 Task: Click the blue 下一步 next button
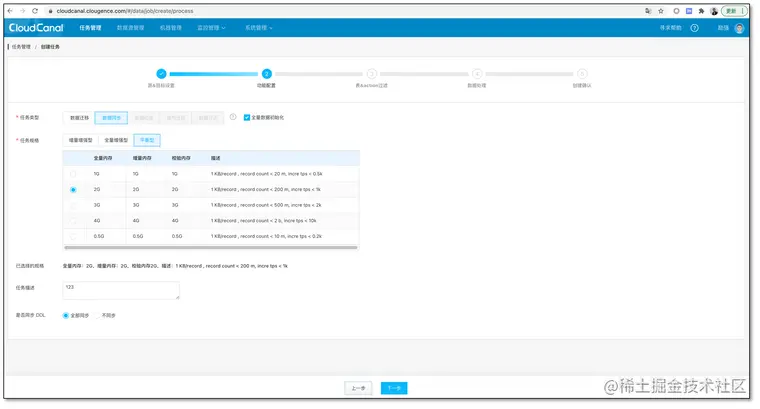click(x=394, y=388)
